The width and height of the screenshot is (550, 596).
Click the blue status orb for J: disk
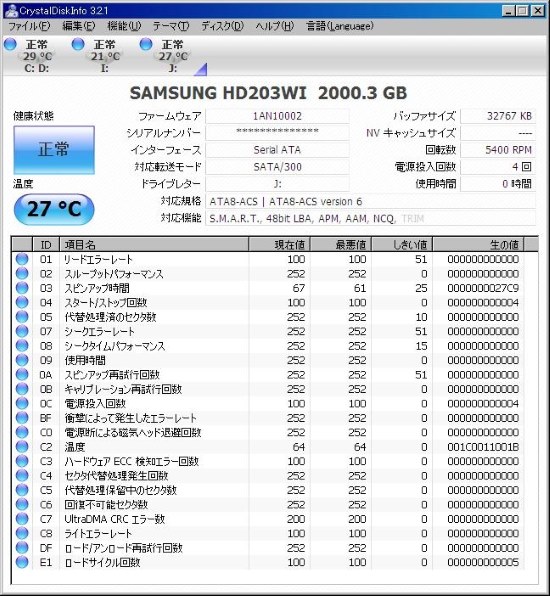point(146,44)
